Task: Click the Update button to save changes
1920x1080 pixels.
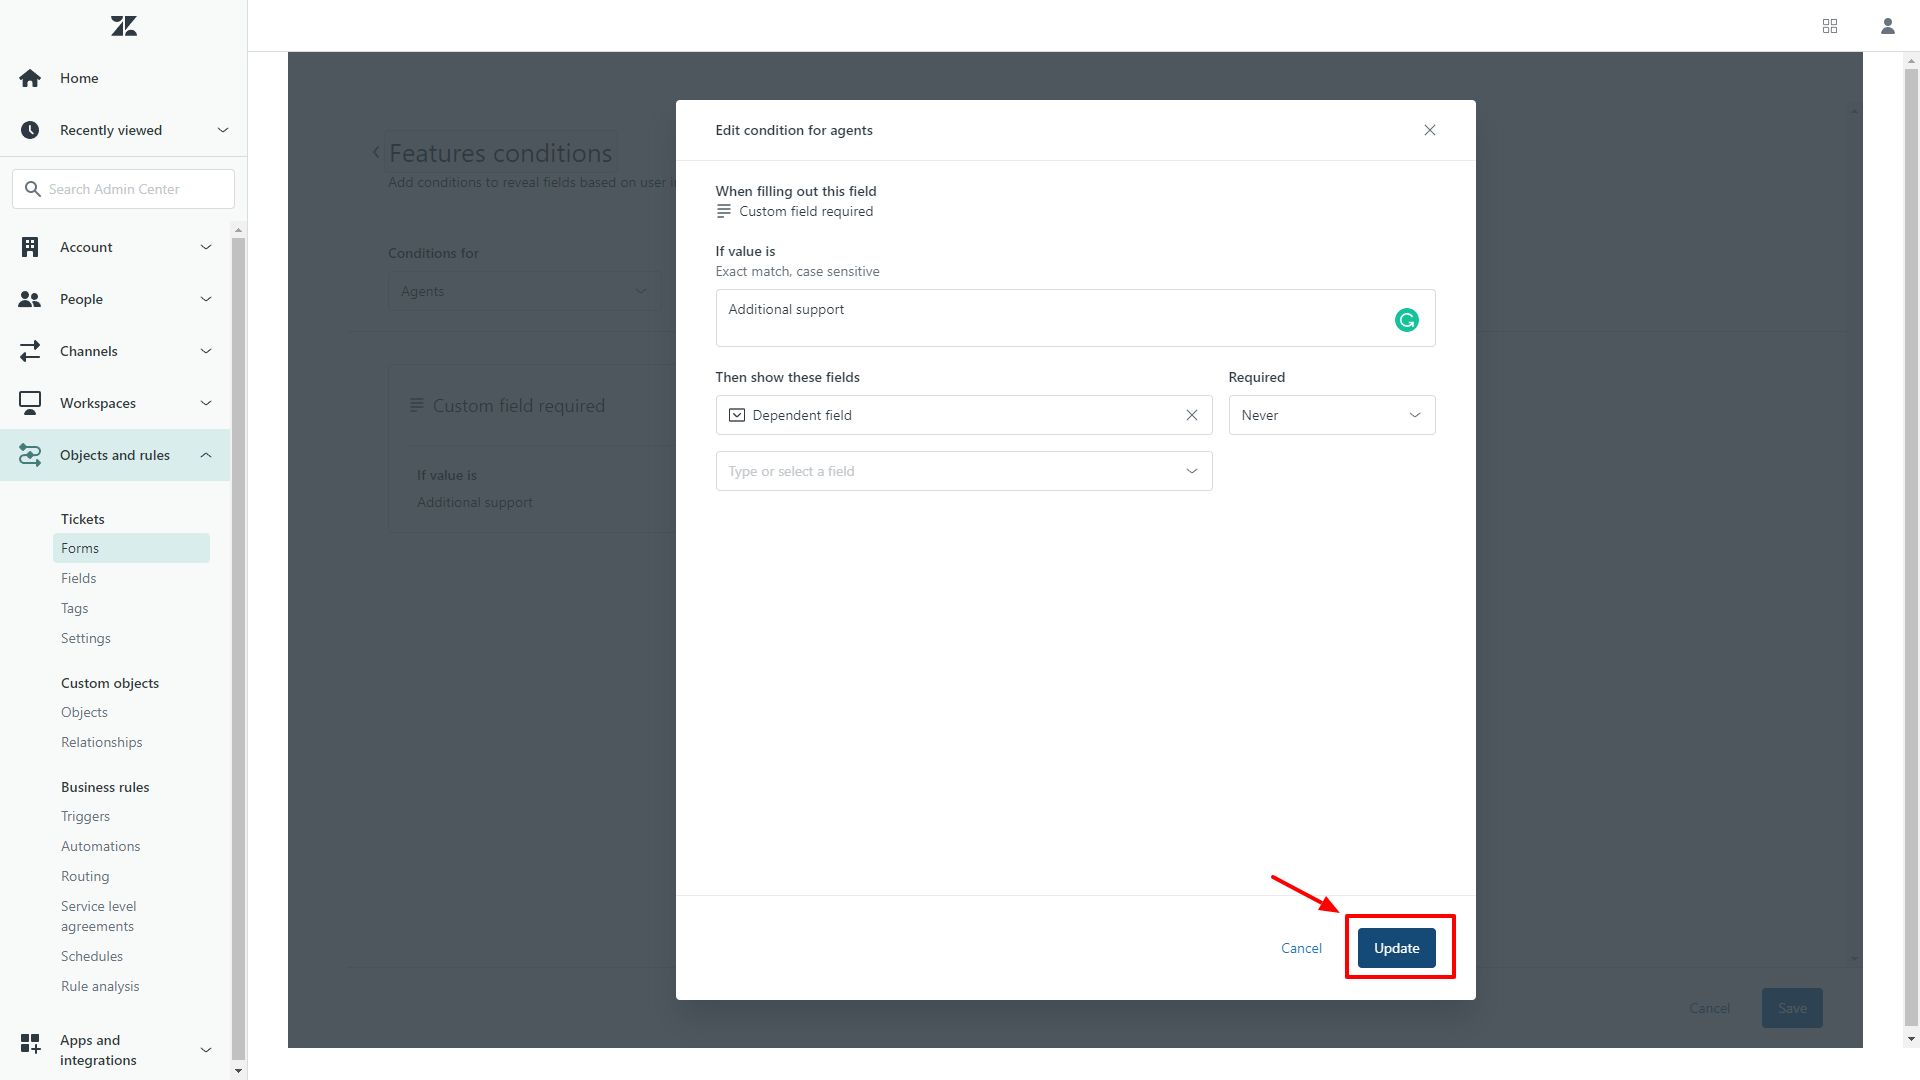Action: click(1396, 947)
